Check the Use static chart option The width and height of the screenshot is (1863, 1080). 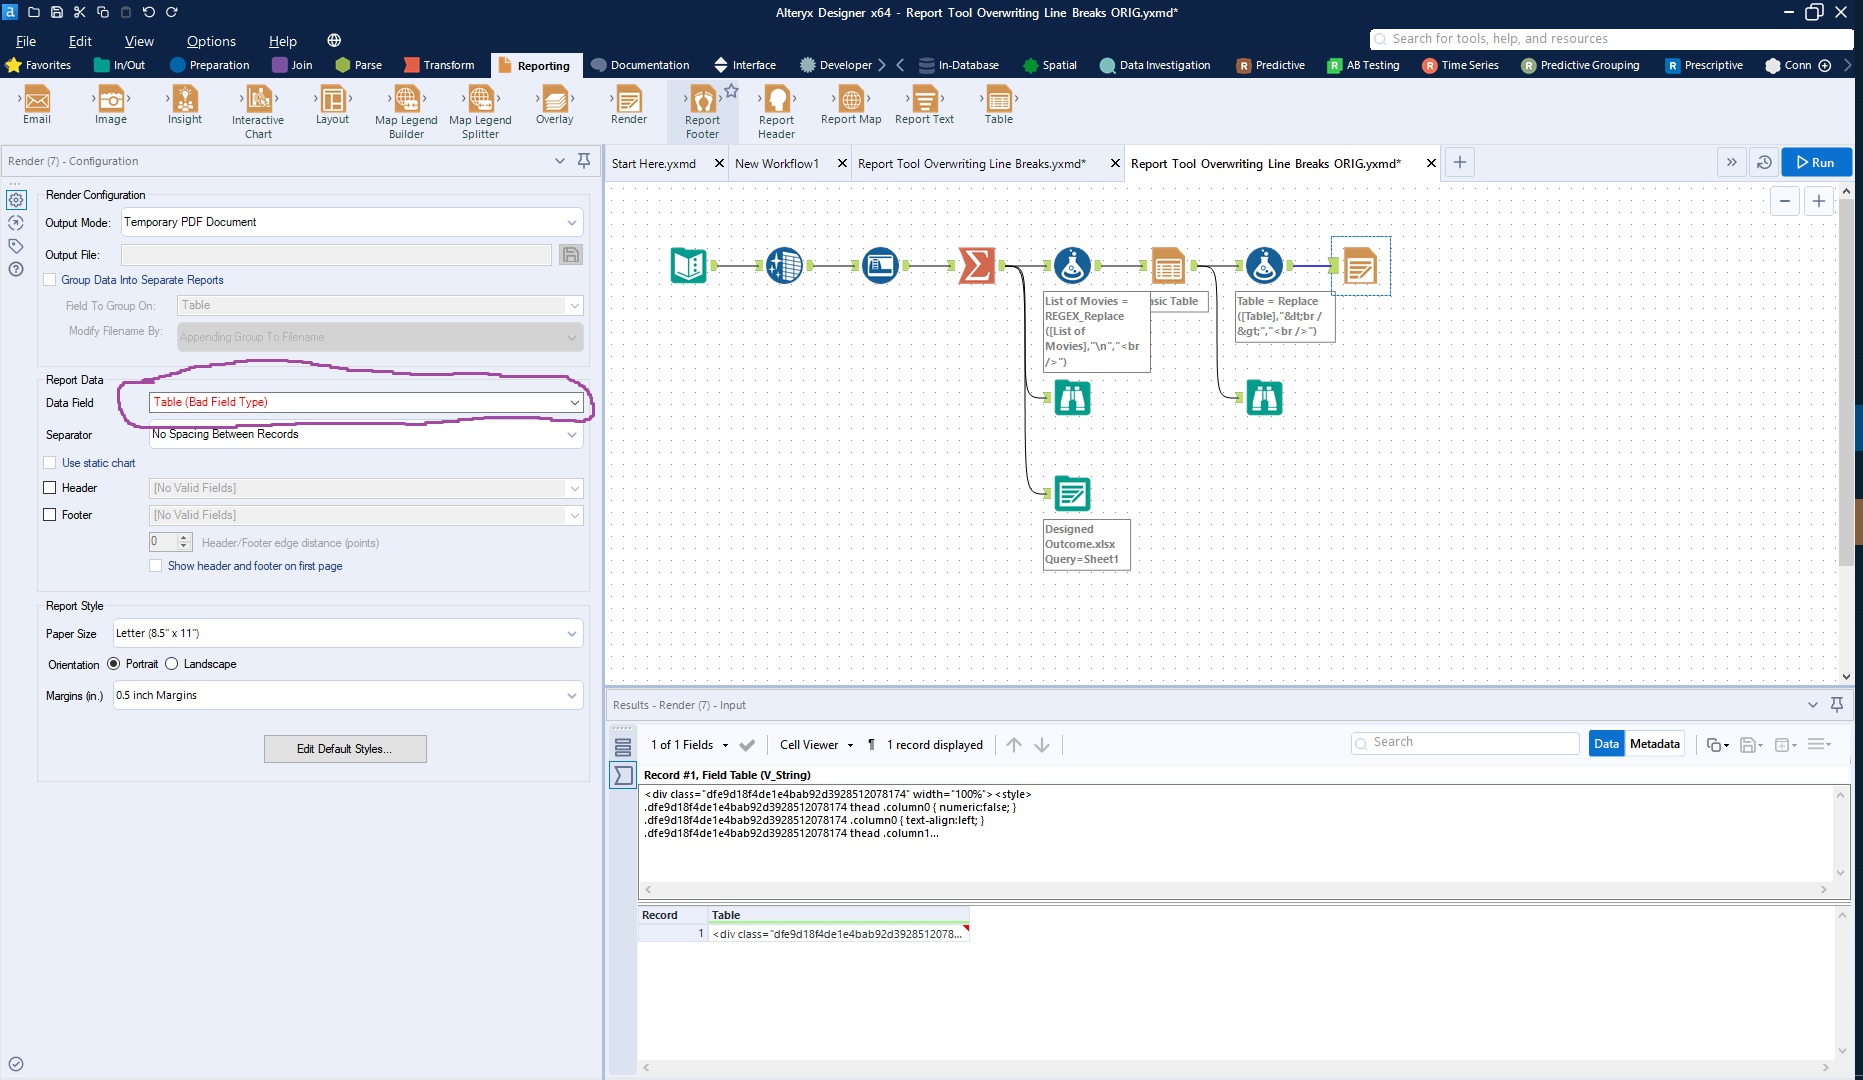point(50,462)
